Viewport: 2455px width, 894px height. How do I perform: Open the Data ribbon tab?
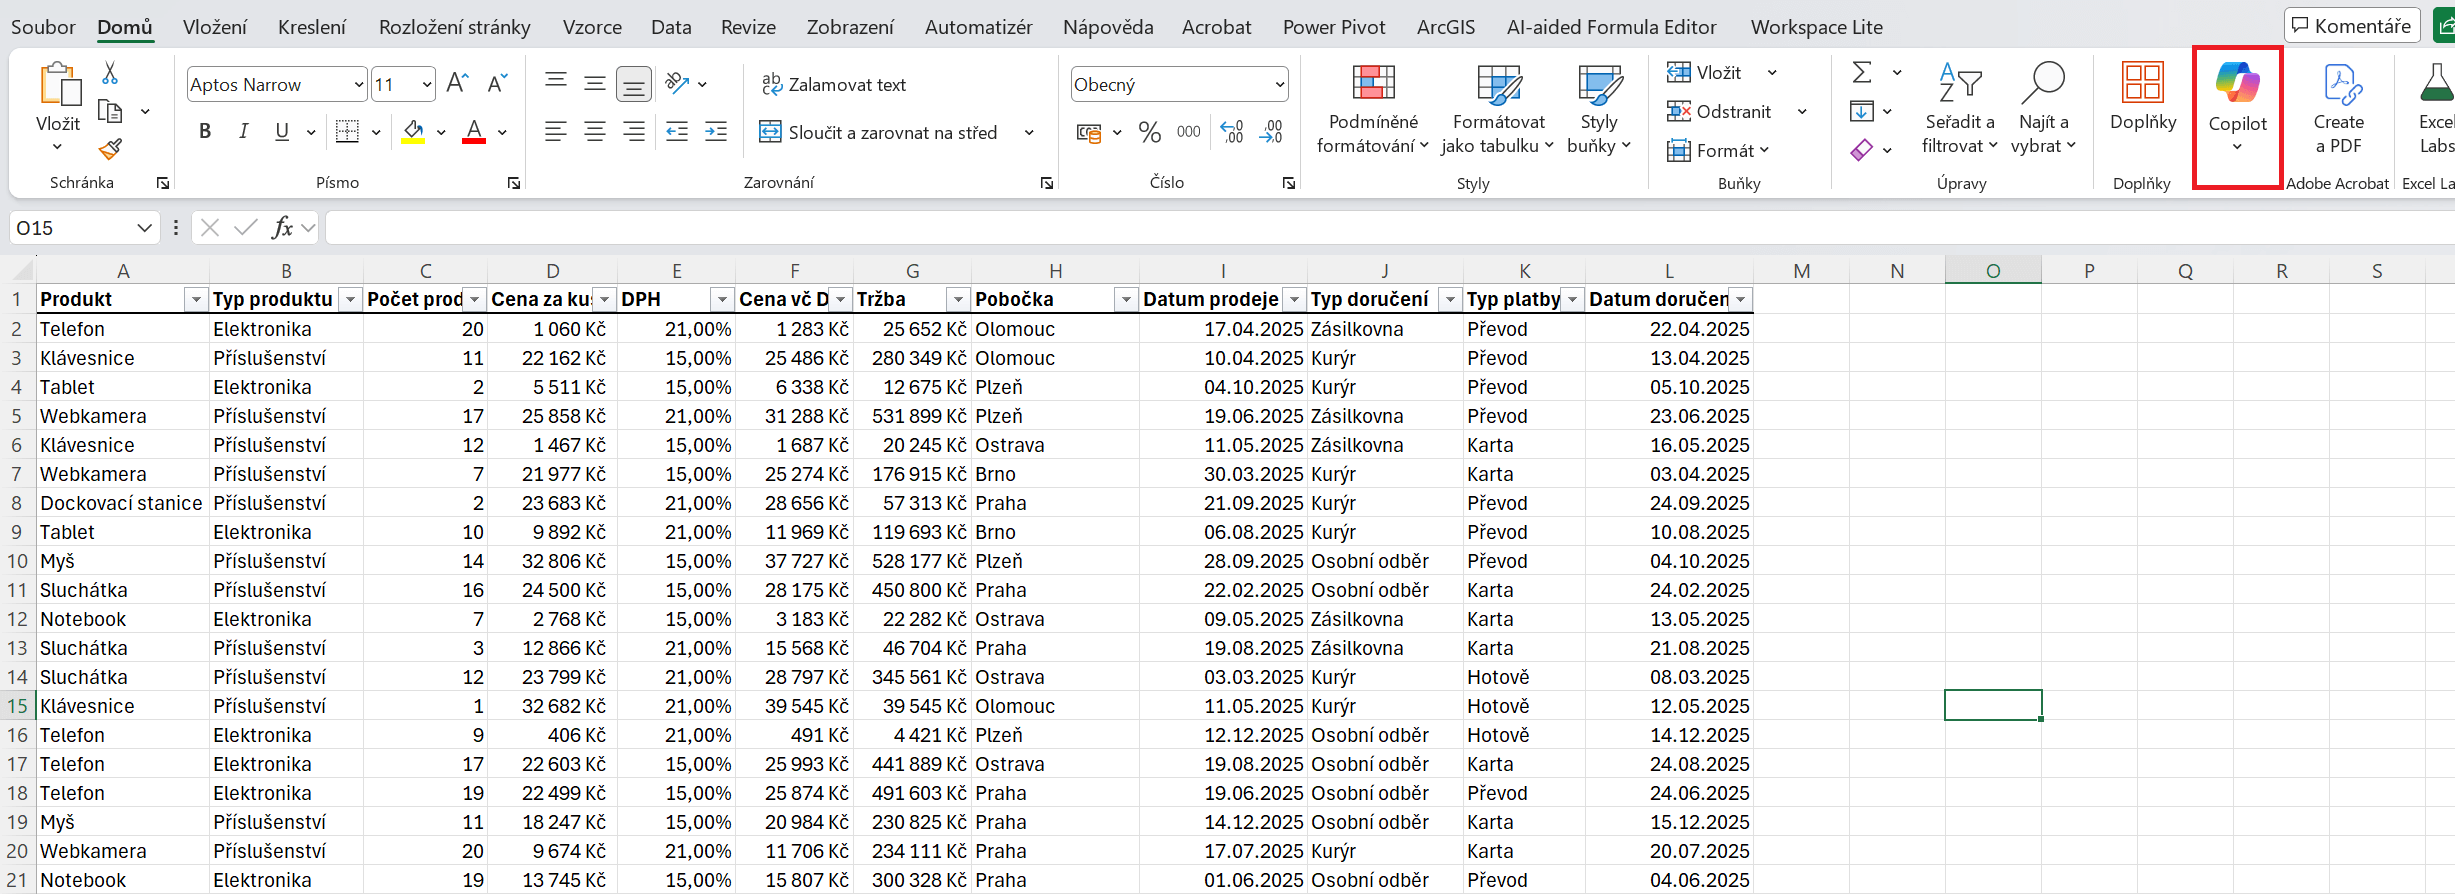click(671, 27)
